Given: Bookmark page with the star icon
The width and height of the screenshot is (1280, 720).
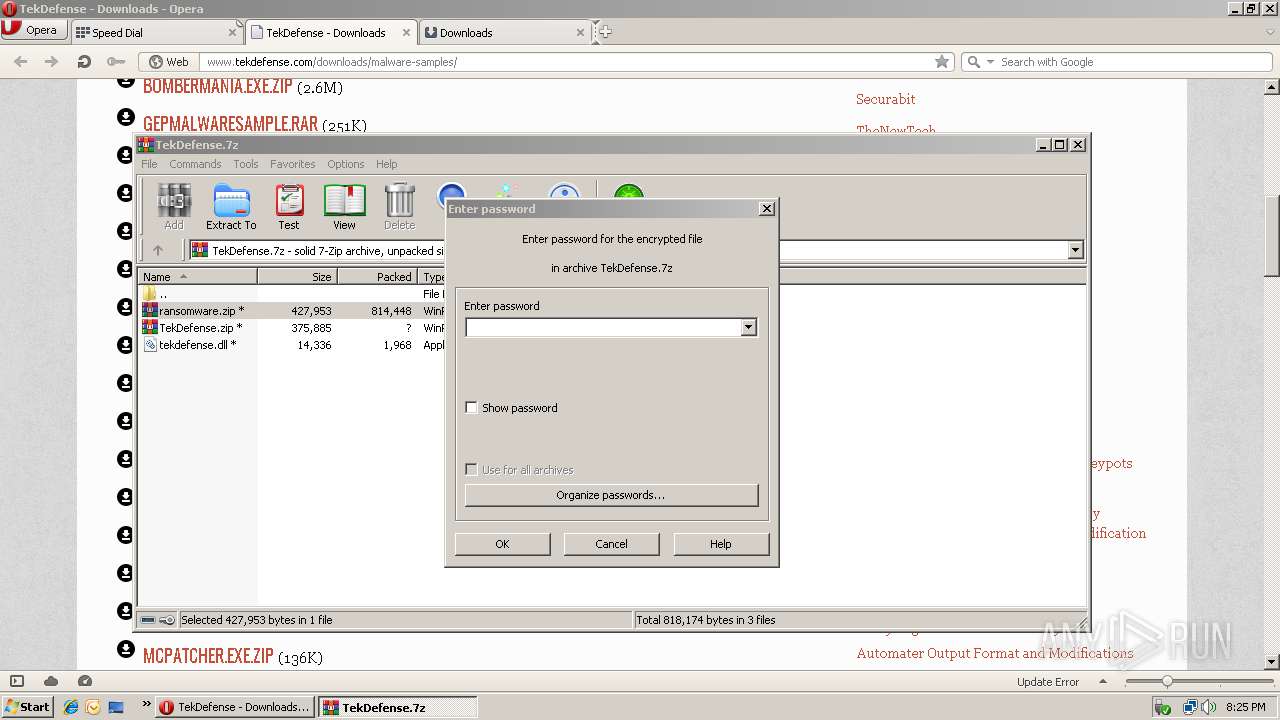Looking at the screenshot, I should coord(941,62).
